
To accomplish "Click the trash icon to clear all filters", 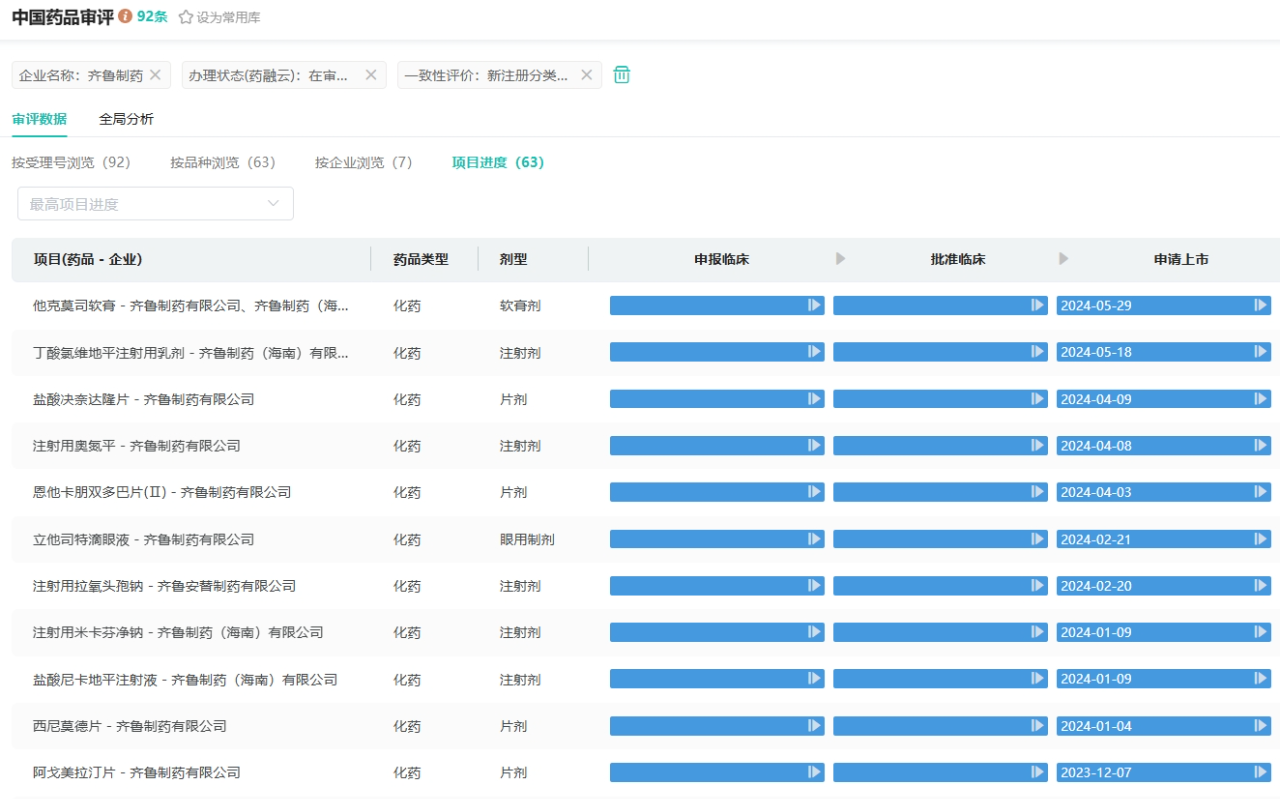I will pos(621,75).
